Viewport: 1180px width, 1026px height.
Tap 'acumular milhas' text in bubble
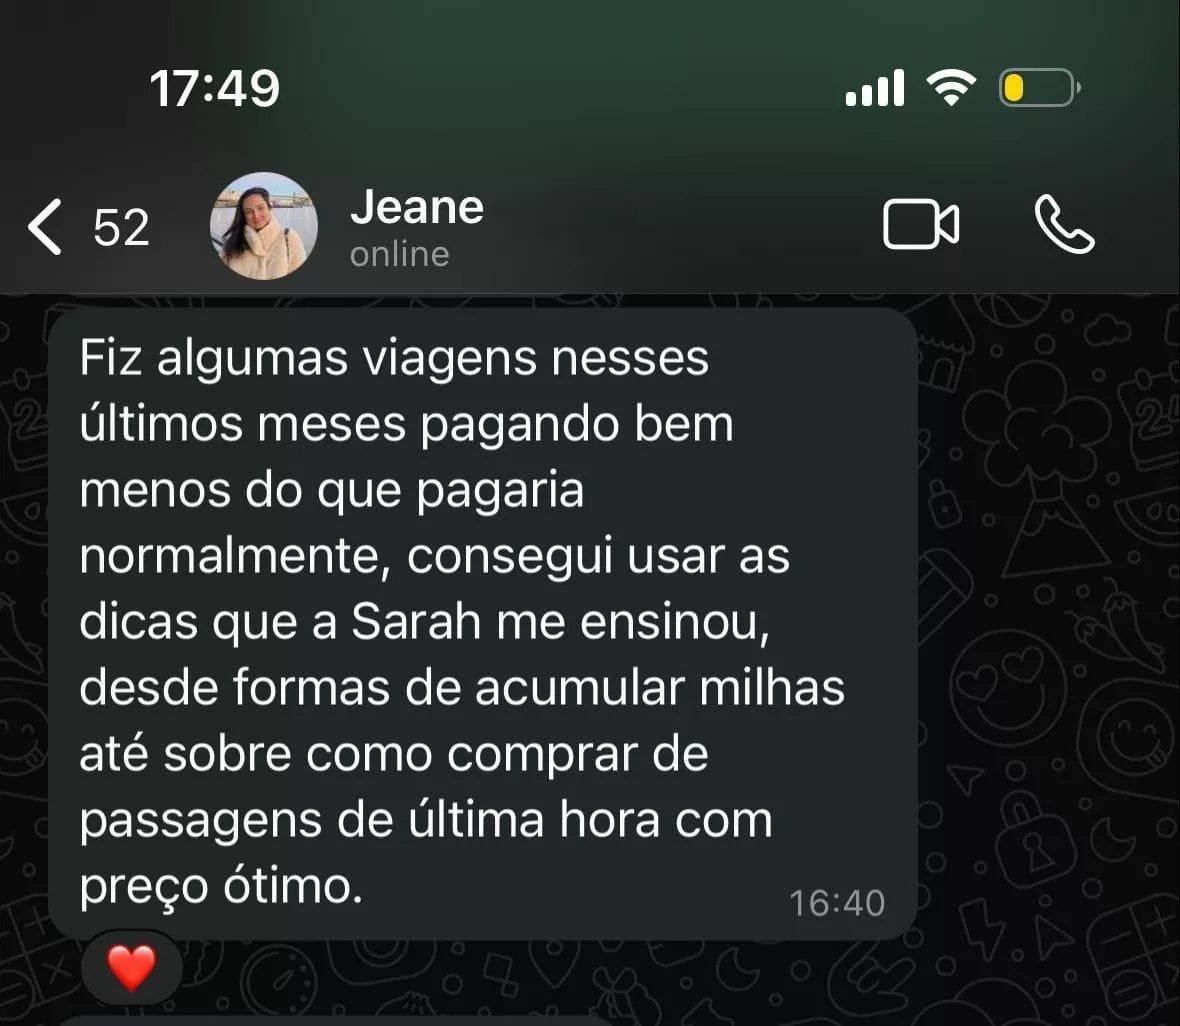660,688
